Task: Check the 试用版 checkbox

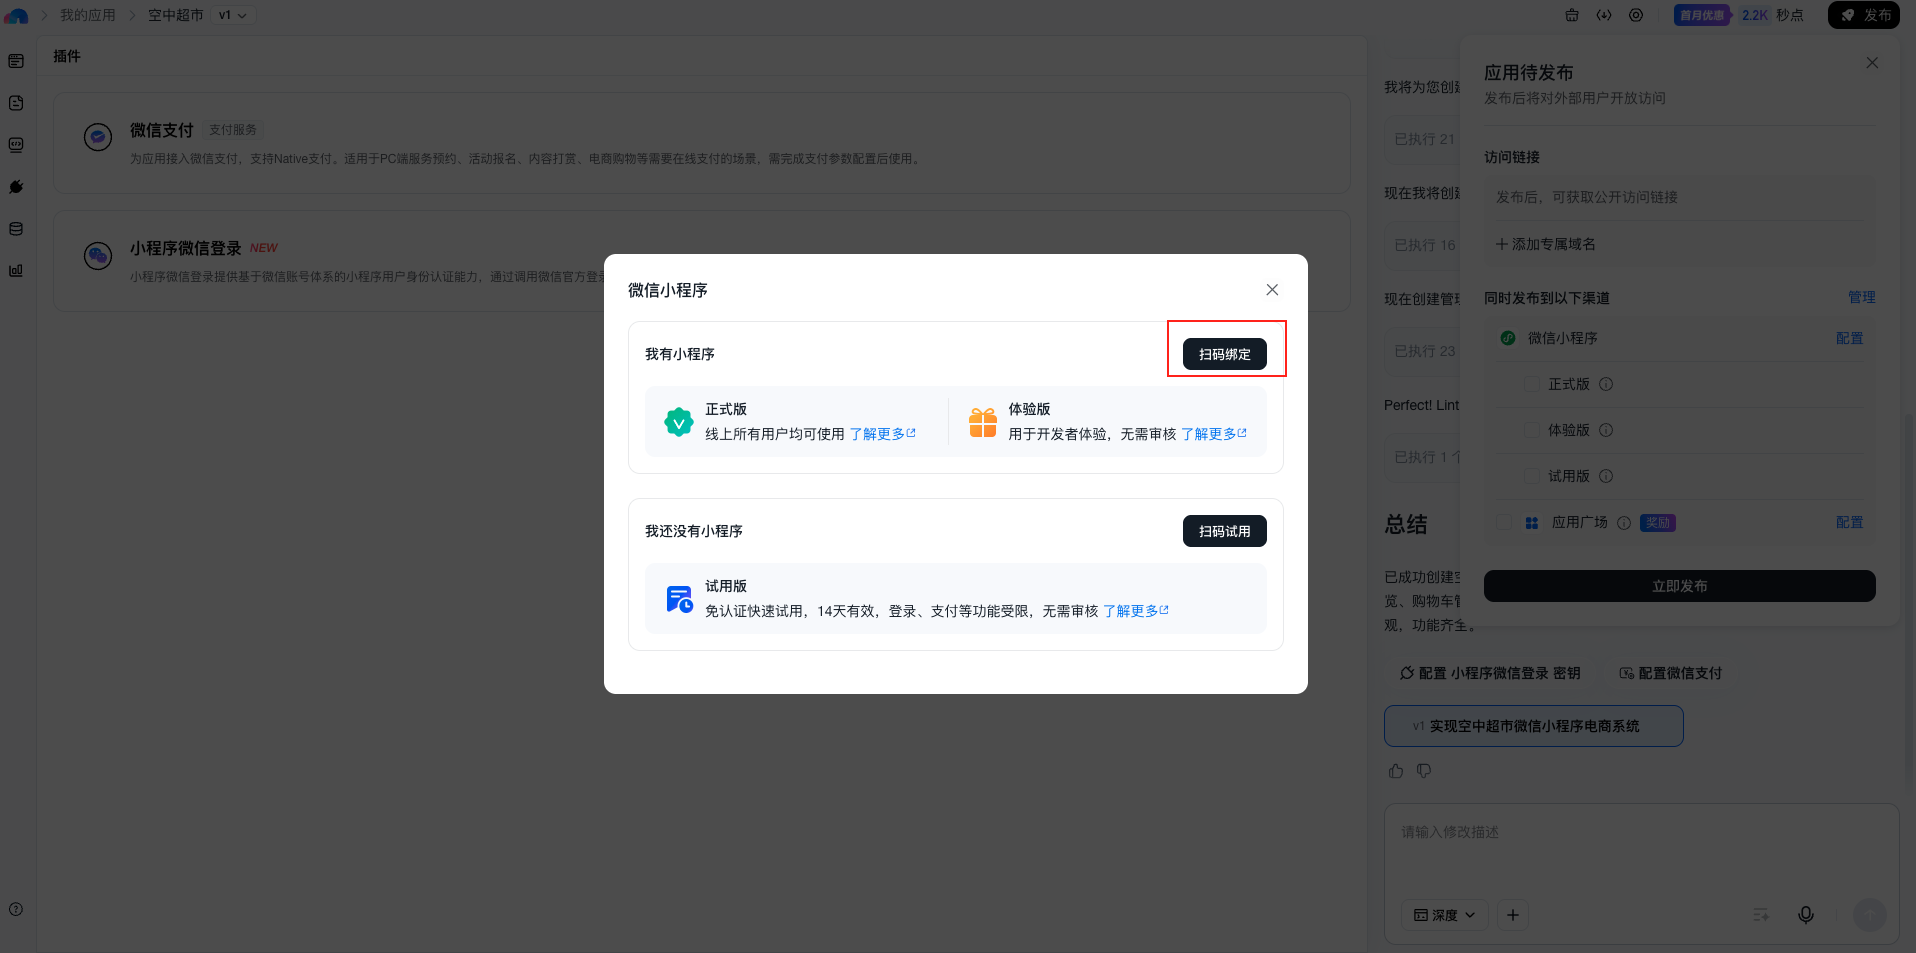Action: (x=1531, y=476)
